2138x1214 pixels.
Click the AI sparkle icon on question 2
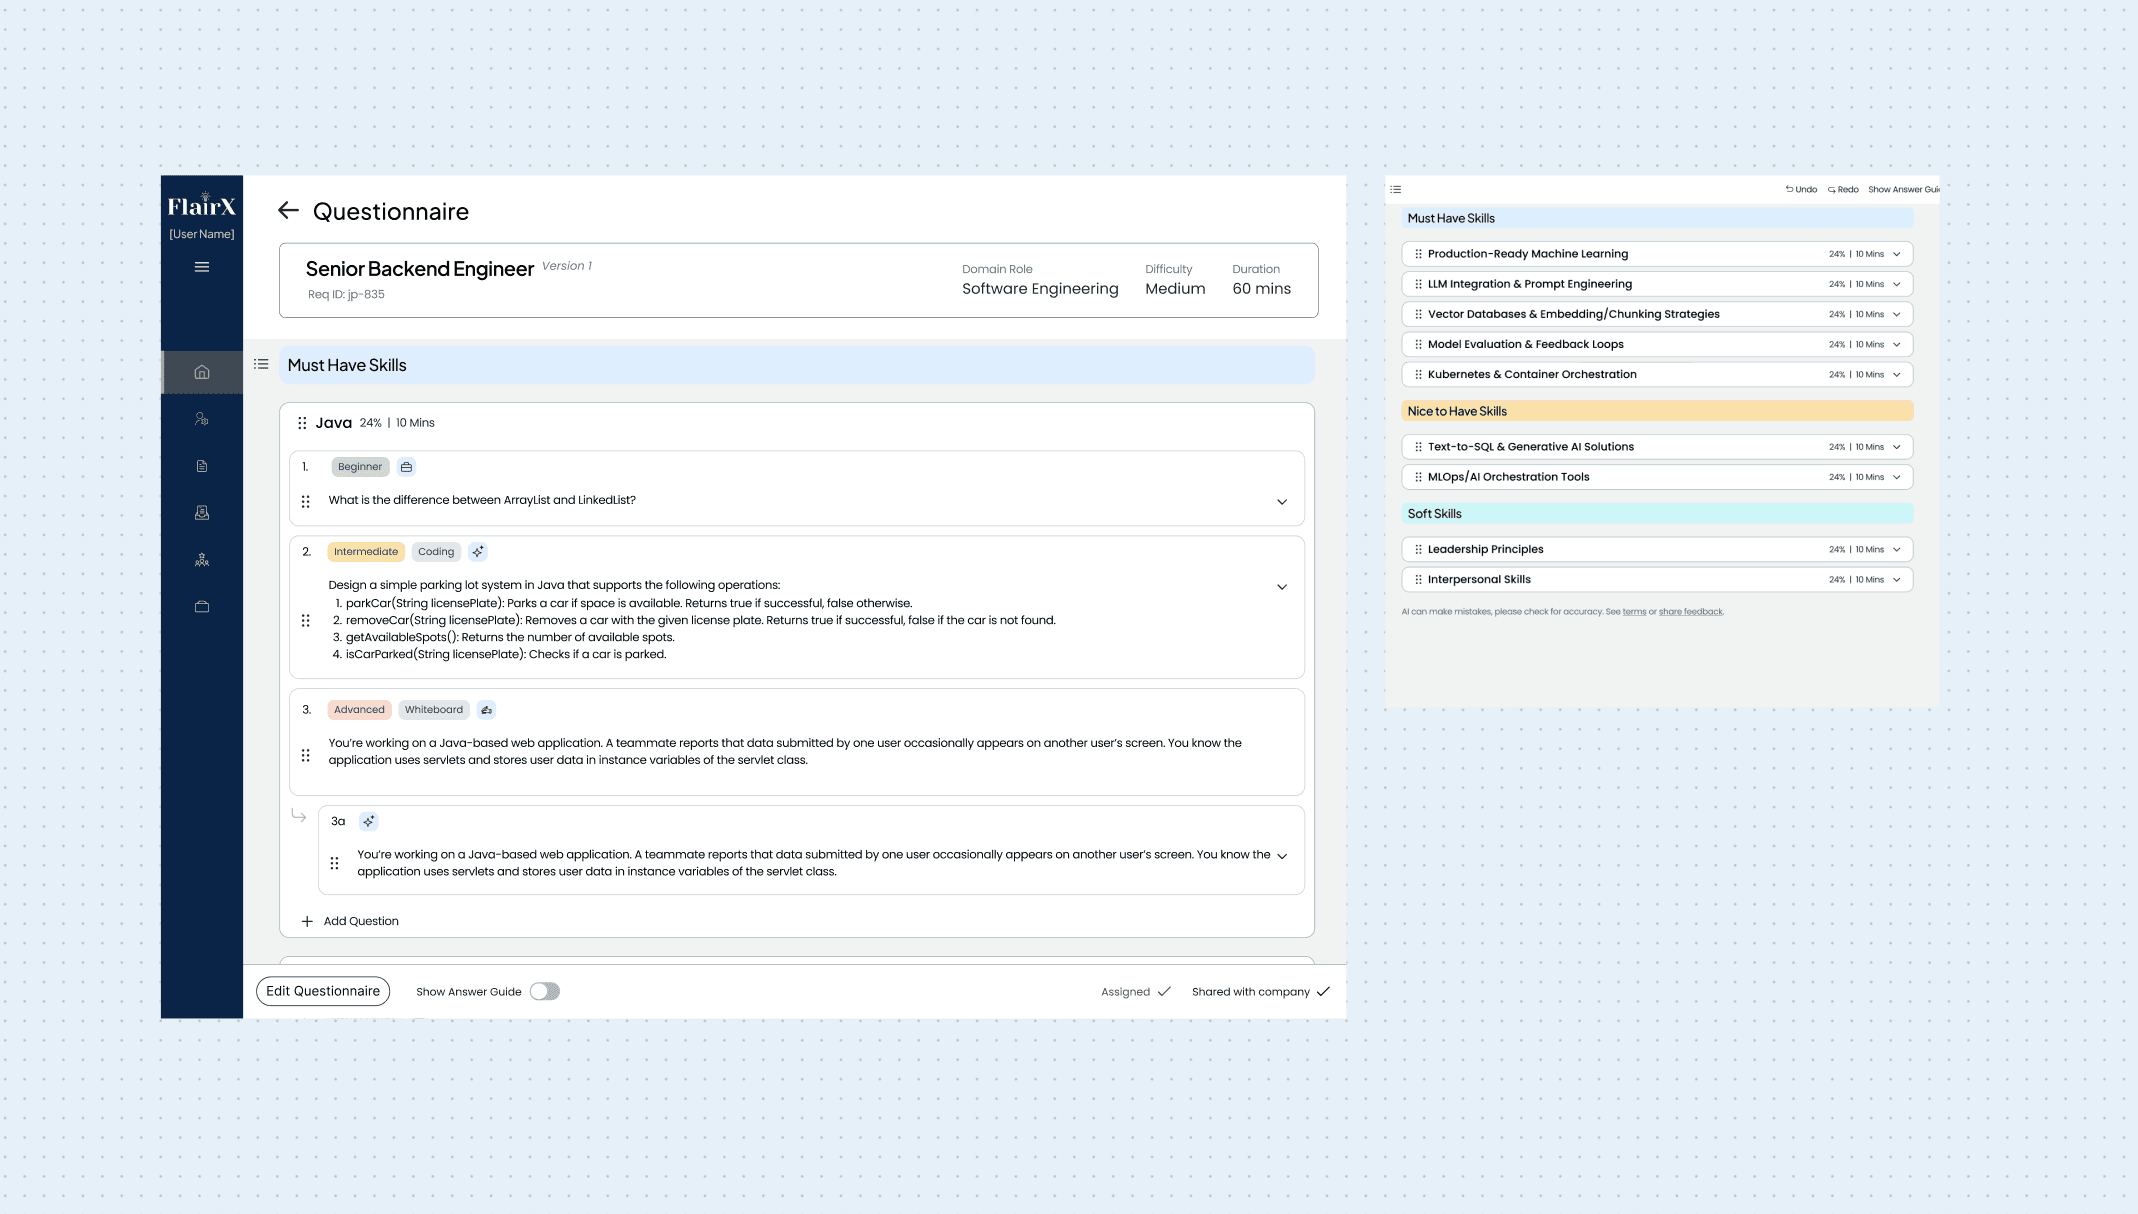click(478, 551)
